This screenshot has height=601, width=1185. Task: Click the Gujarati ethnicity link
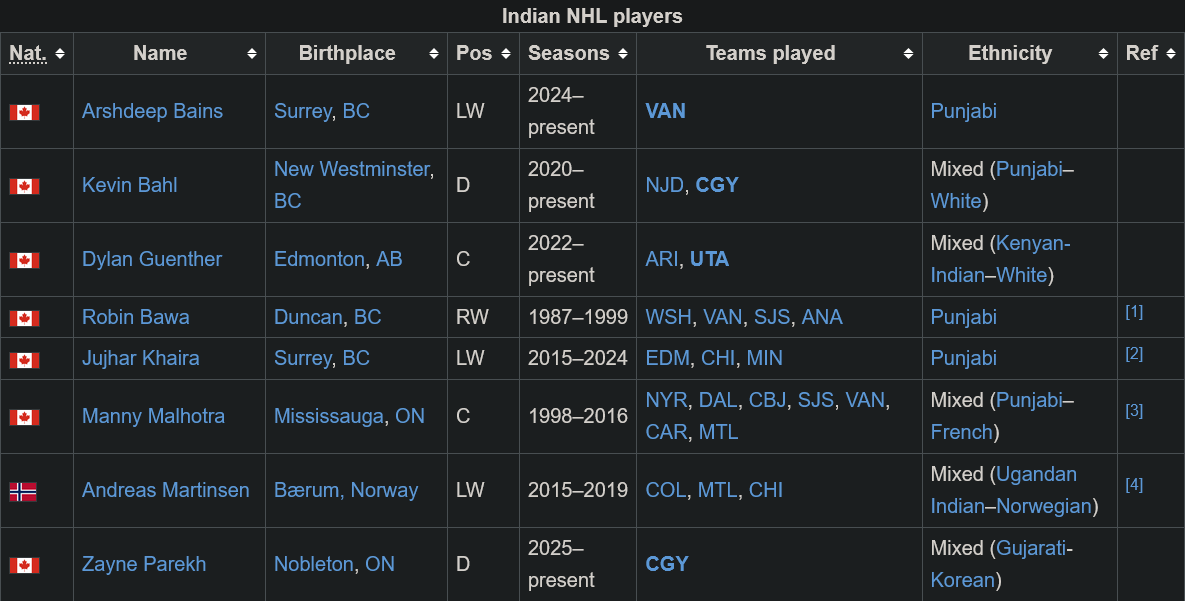[1031, 548]
